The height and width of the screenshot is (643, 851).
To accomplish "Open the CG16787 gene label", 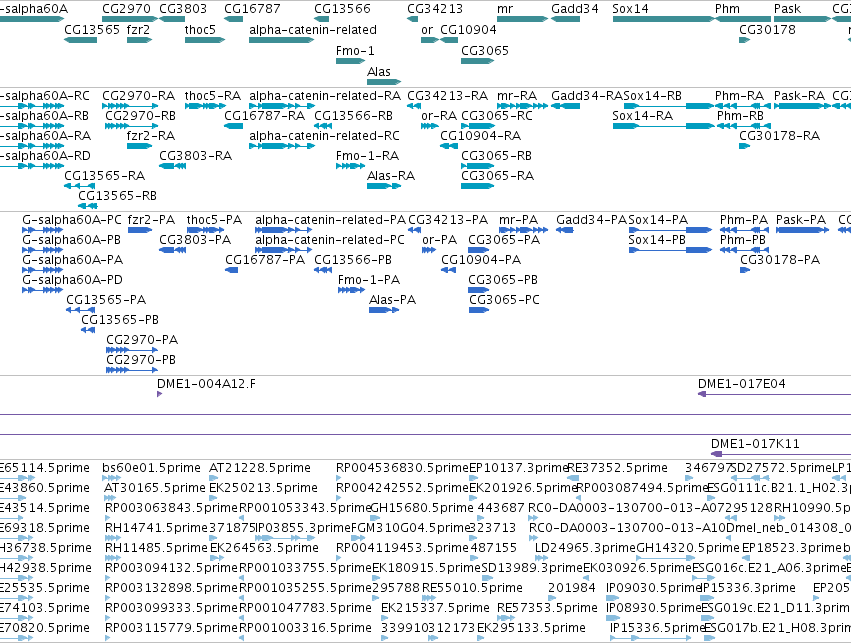I will coord(252,9).
